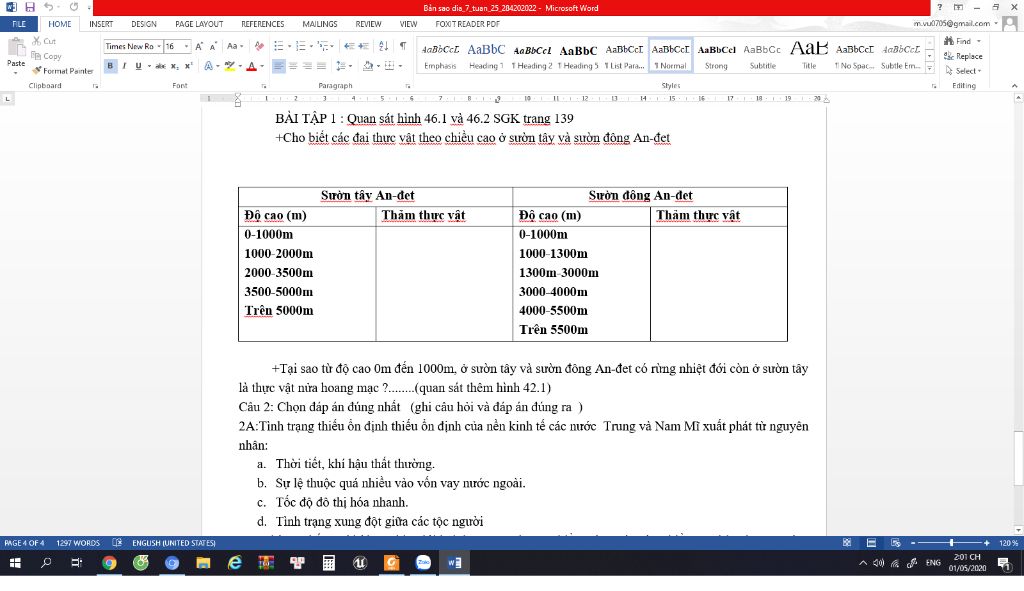Switch to Read Mode view icon
Image resolution: width=1024 pixels, height=591 pixels.
click(847, 543)
